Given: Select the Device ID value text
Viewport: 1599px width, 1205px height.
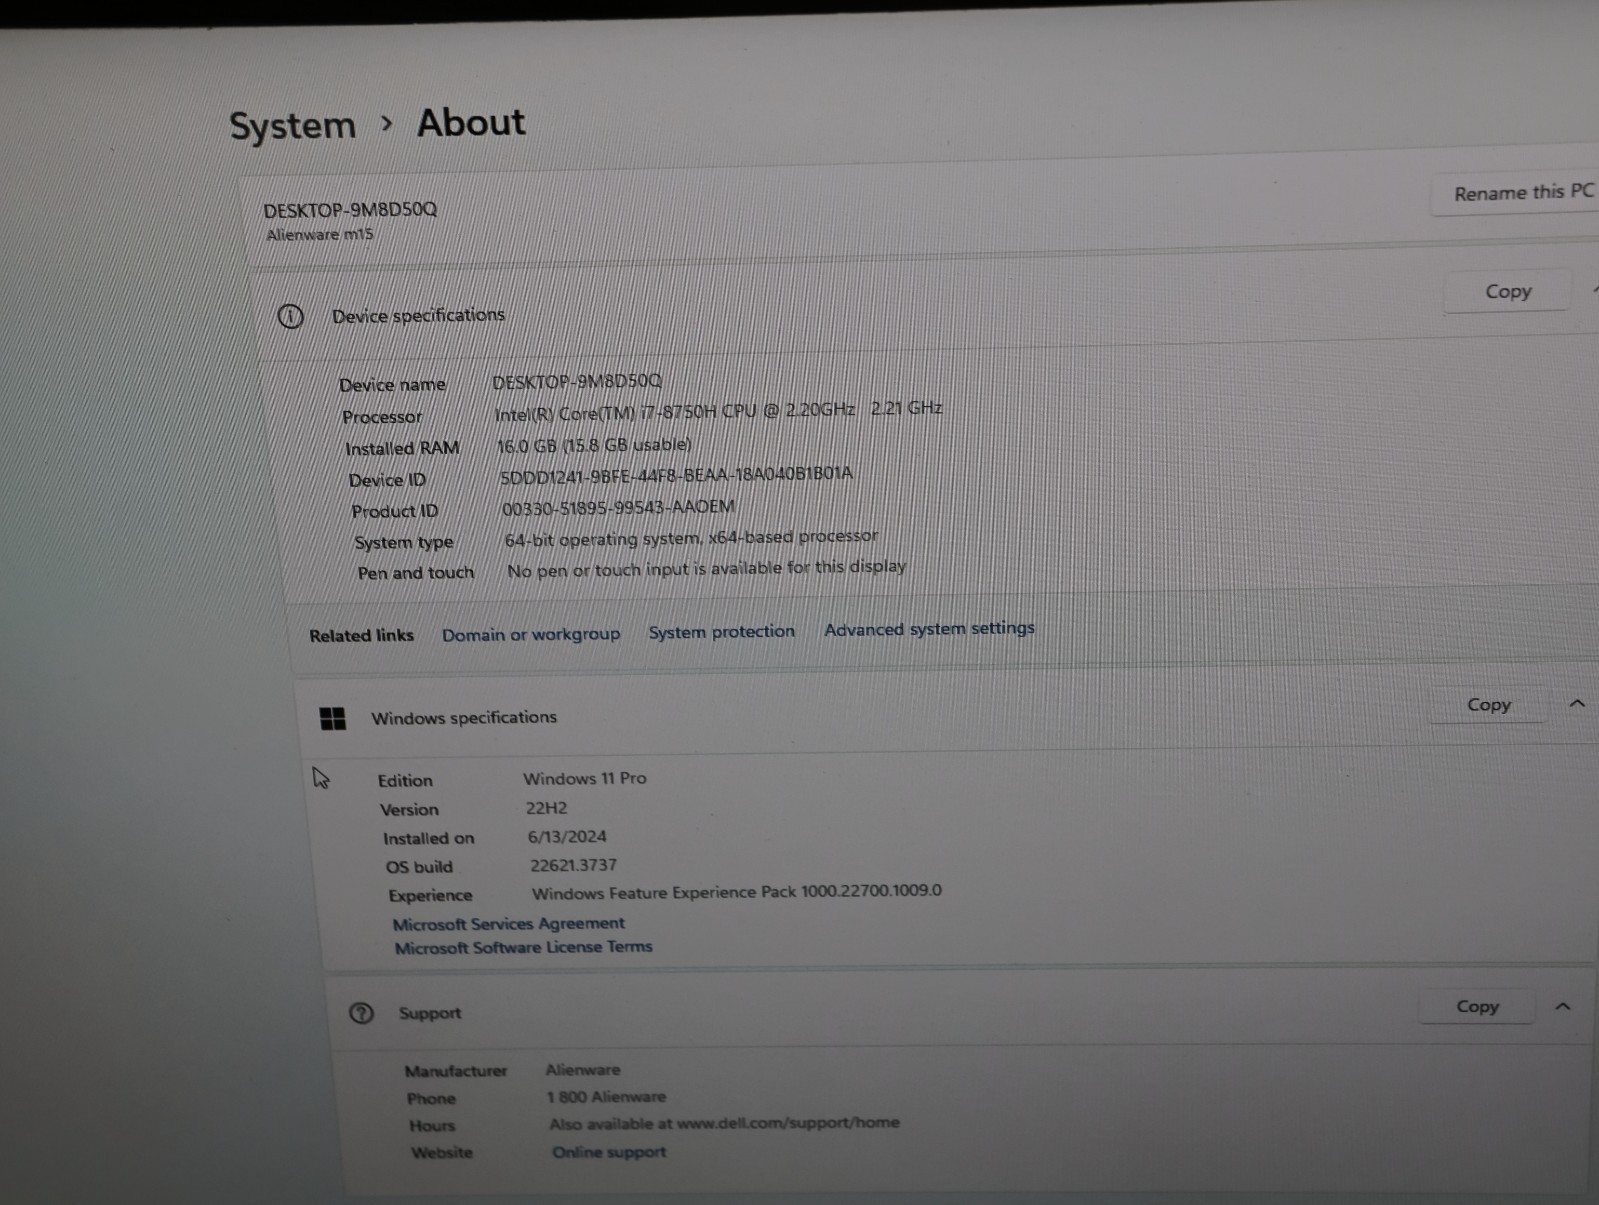Looking at the screenshot, I should 676,475.
